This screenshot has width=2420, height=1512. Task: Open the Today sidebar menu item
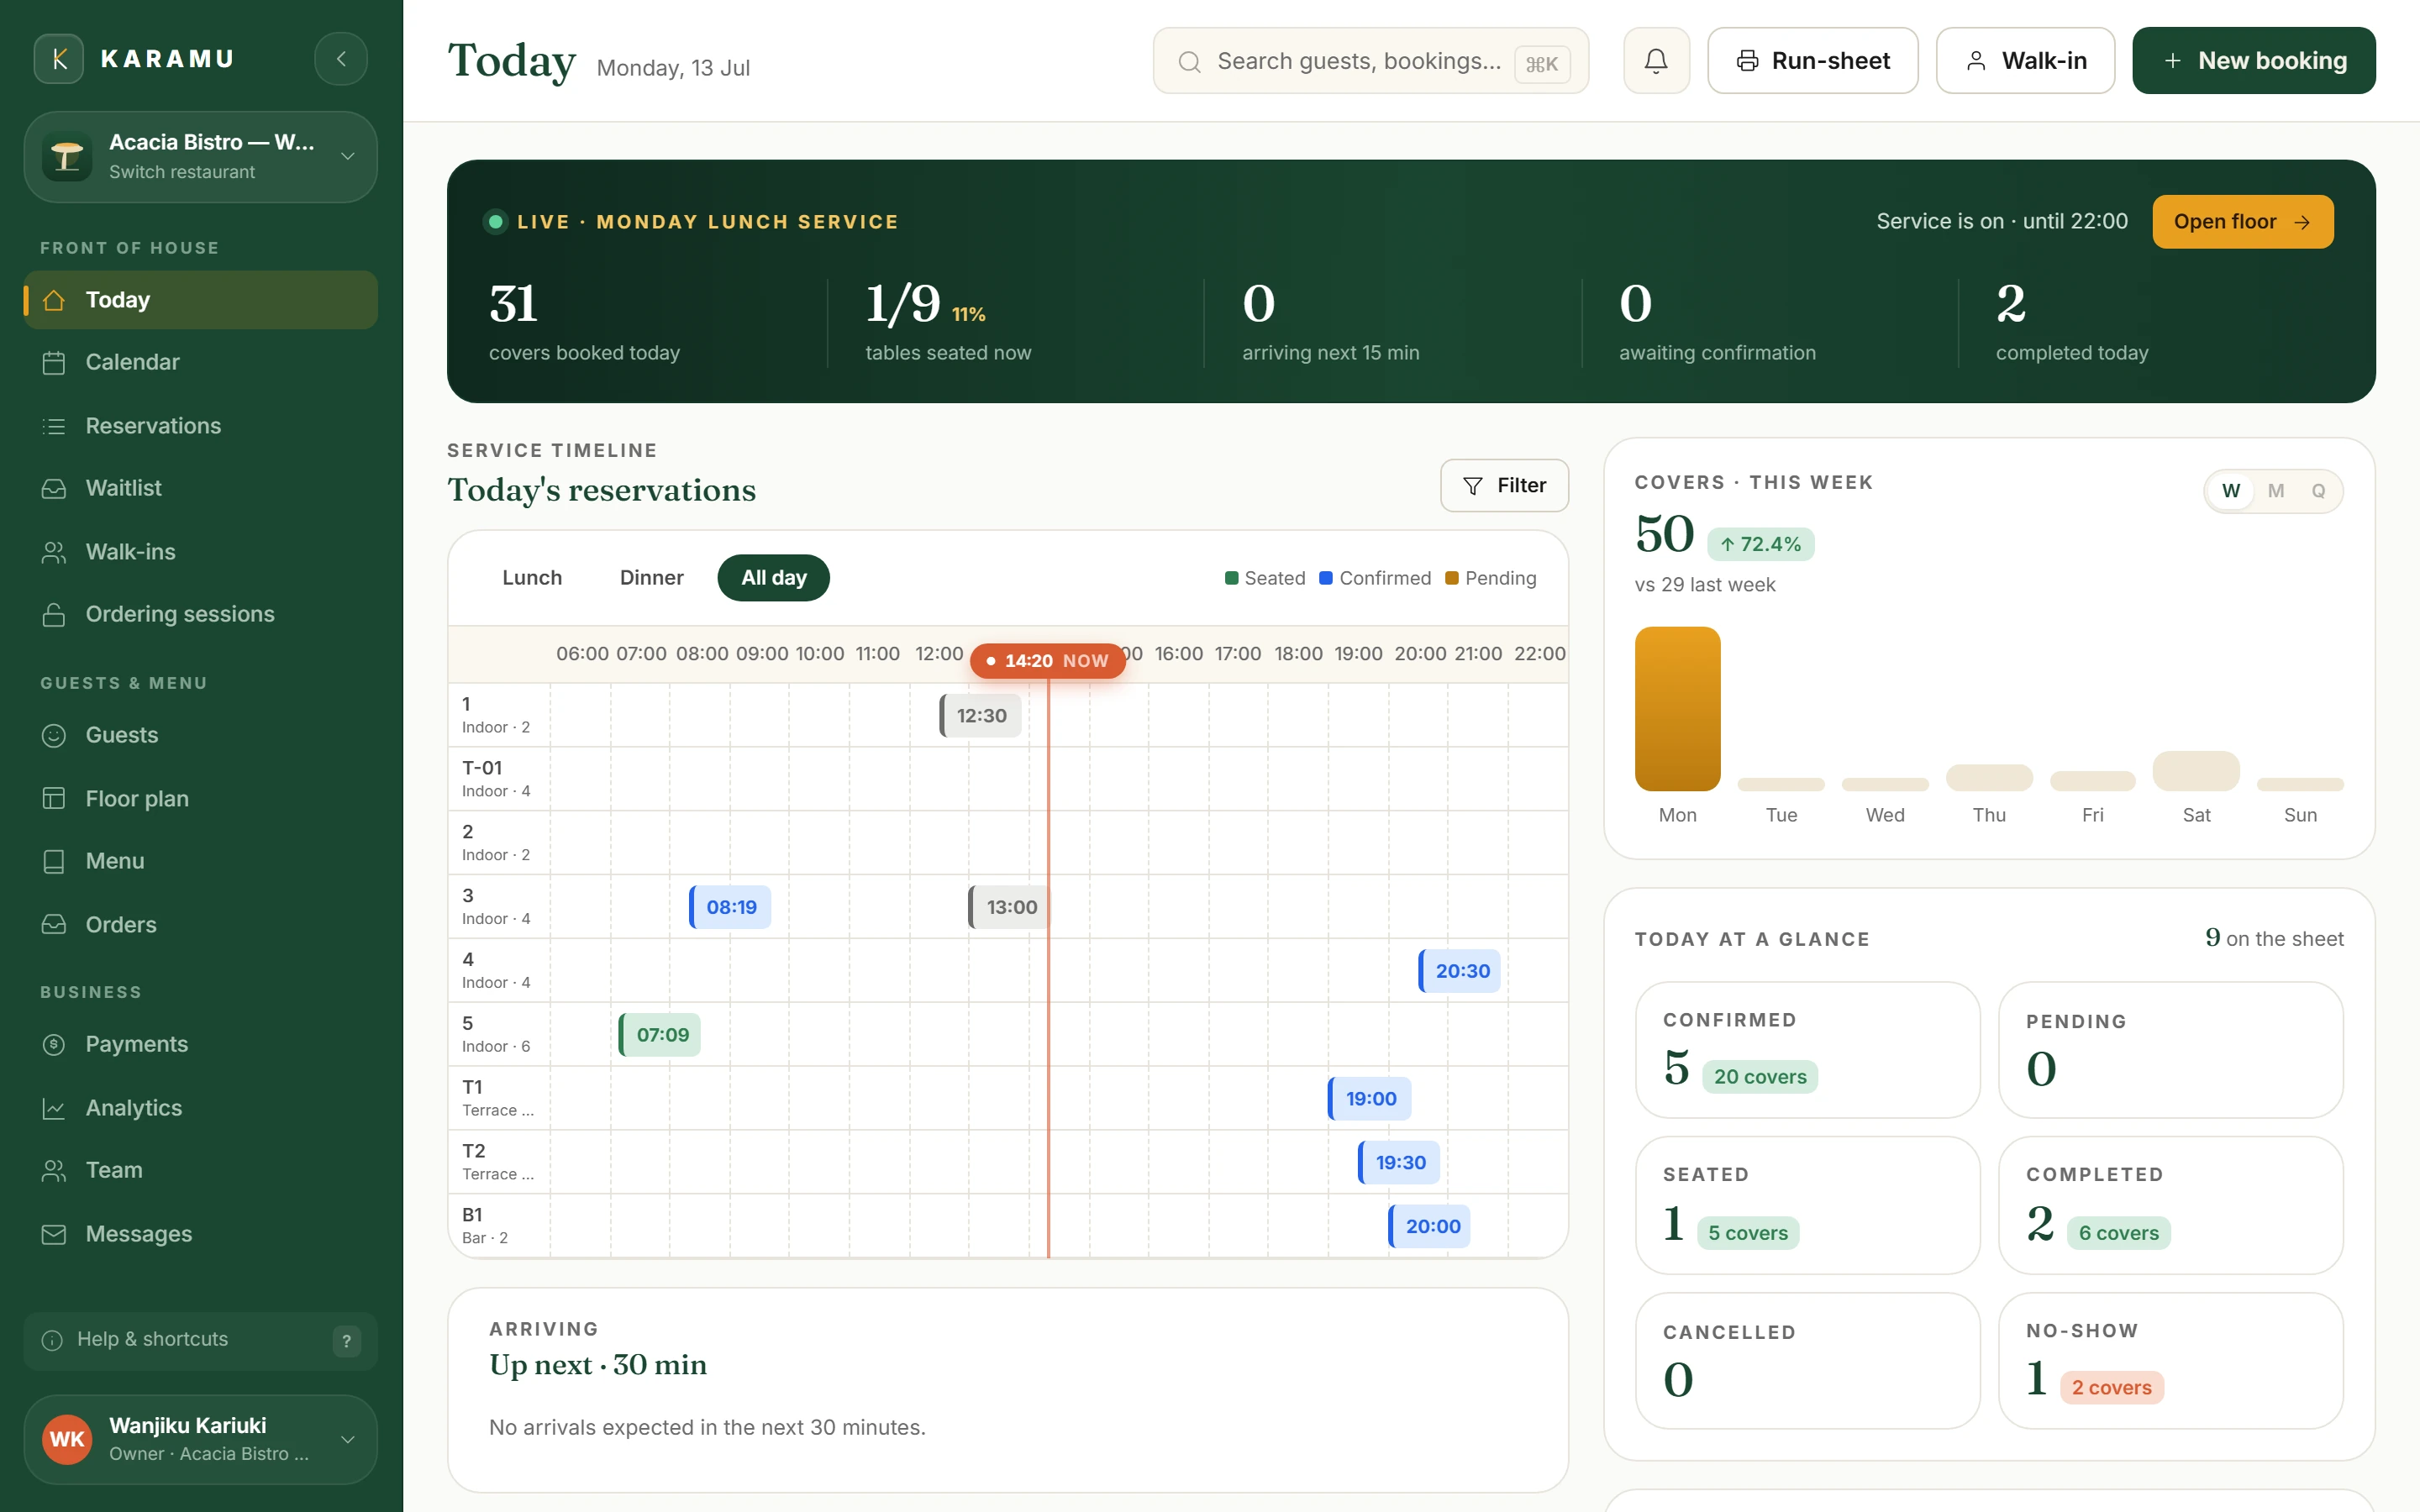coord(201,300)
